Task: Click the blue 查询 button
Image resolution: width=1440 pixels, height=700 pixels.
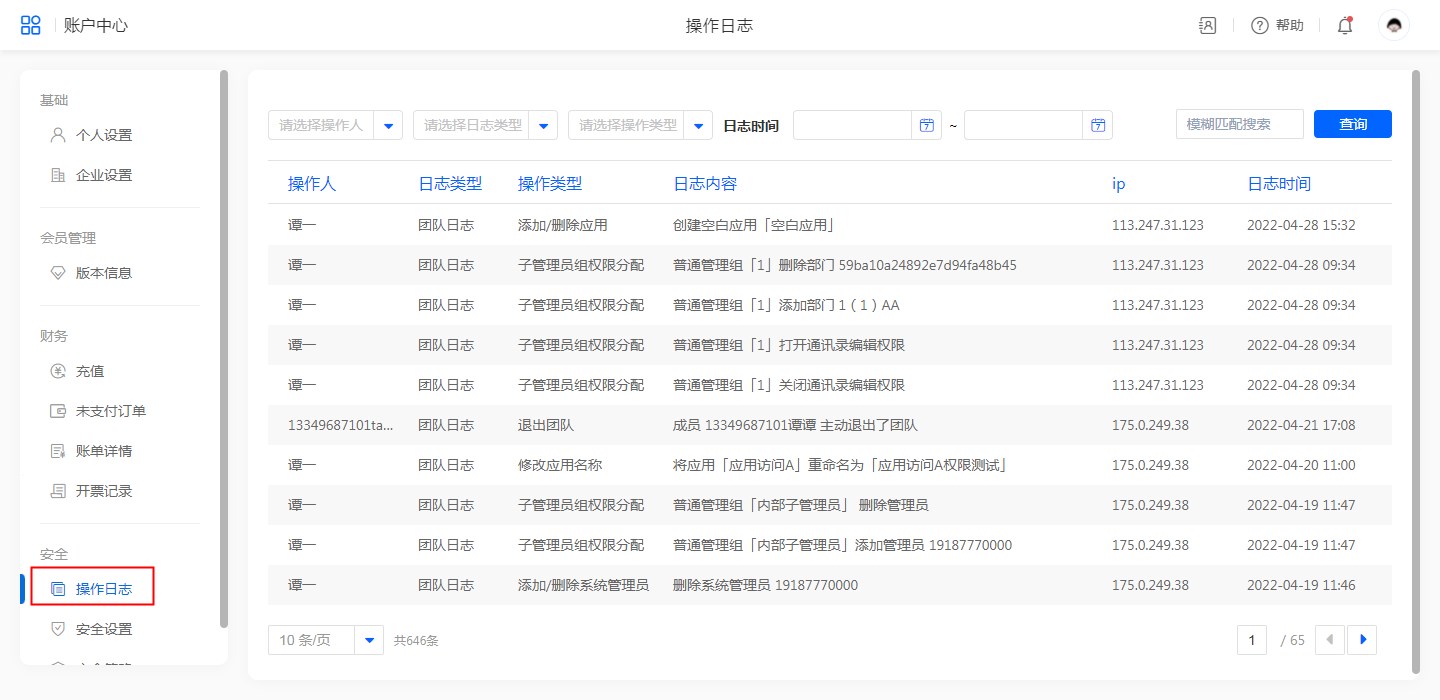Action: (x=1352, y=124)
